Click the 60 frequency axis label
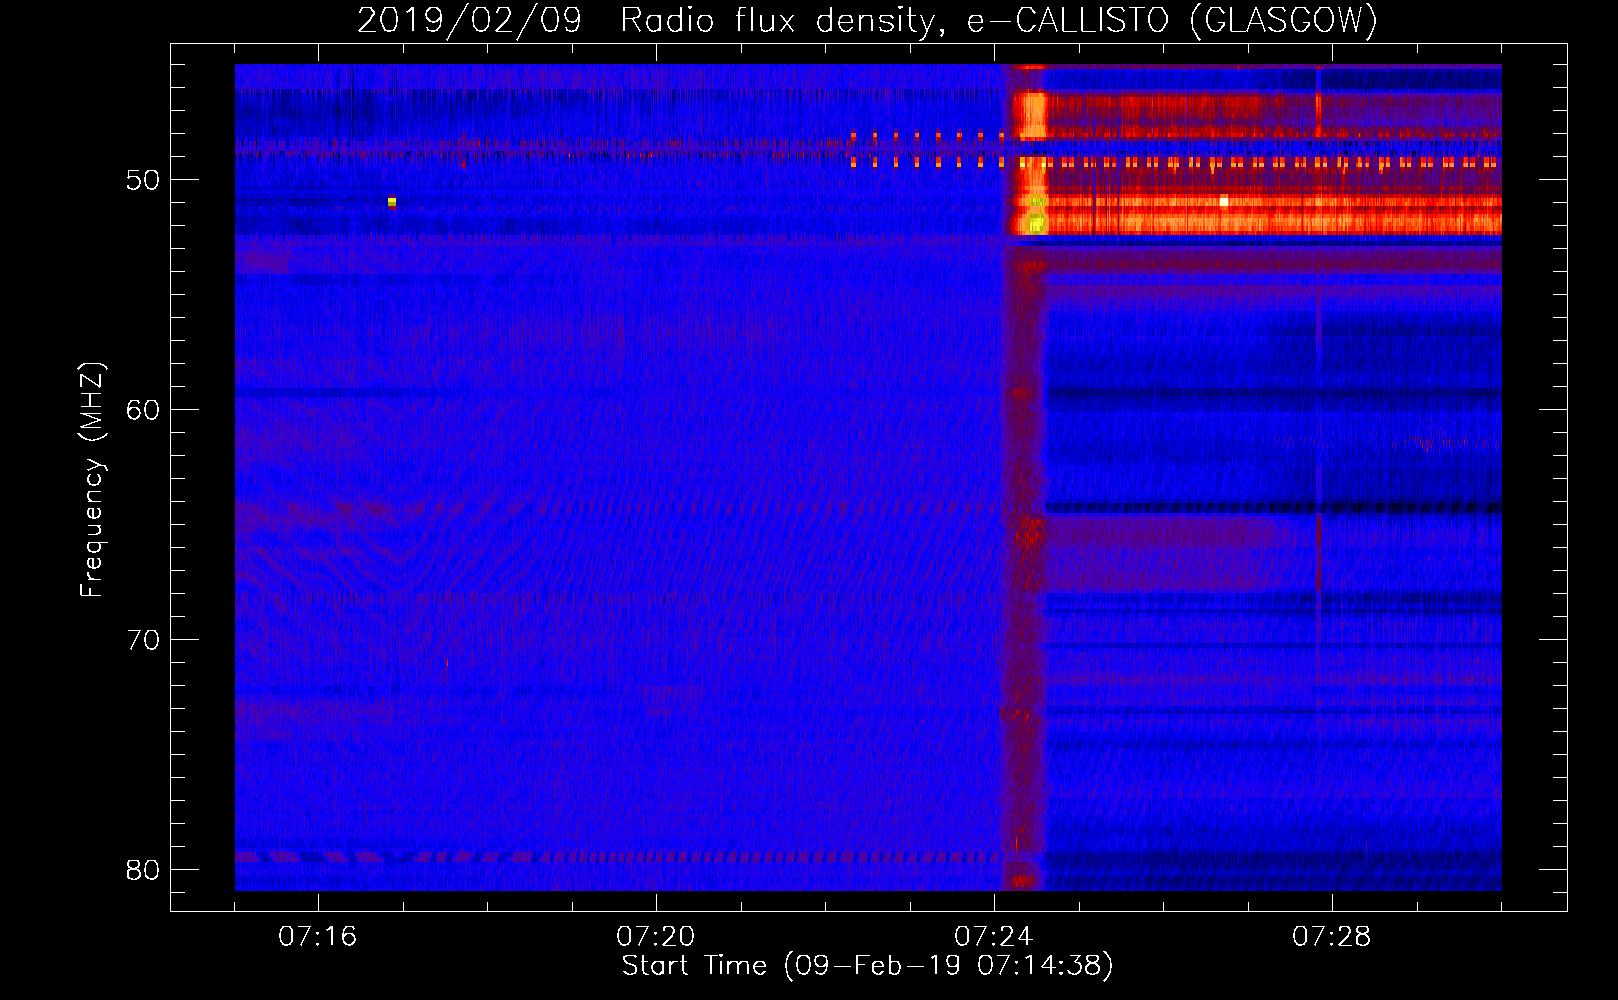The width and height of the screenshot is (1618, 1000). click(143, 410)
